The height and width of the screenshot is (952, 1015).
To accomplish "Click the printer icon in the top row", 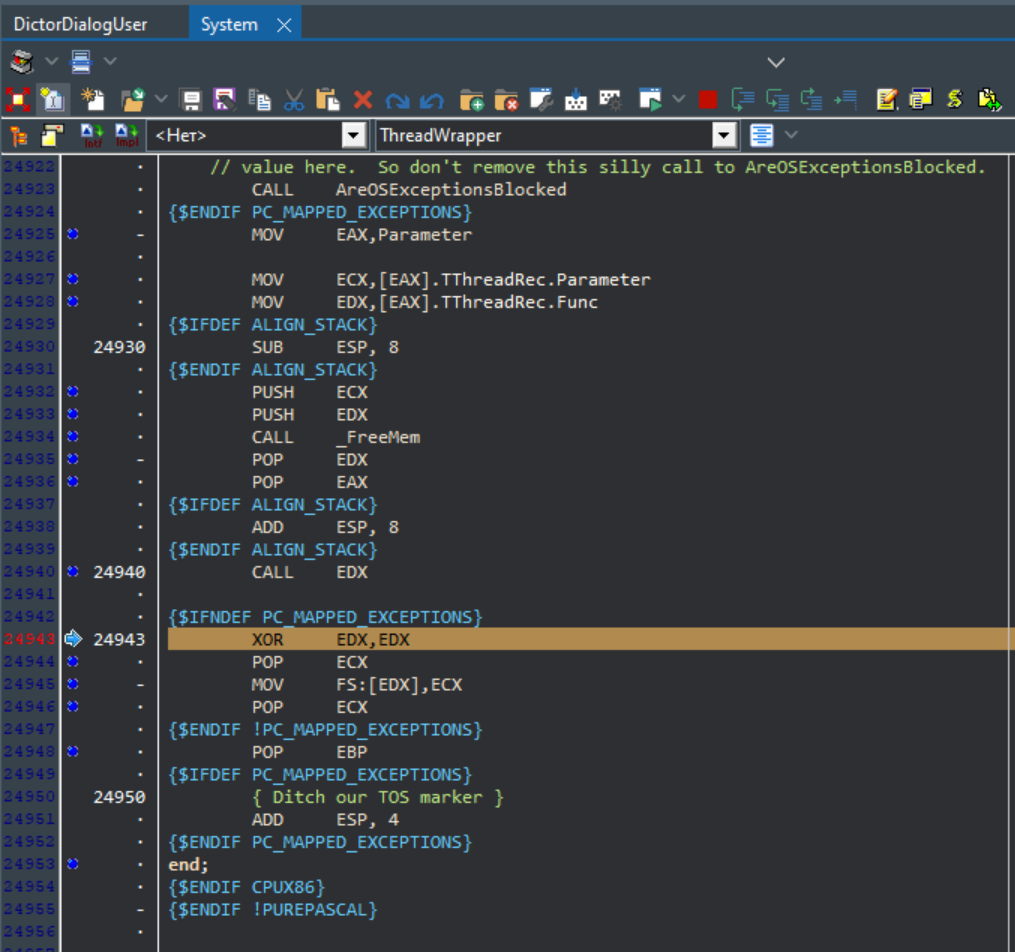I will click(81, 61).
